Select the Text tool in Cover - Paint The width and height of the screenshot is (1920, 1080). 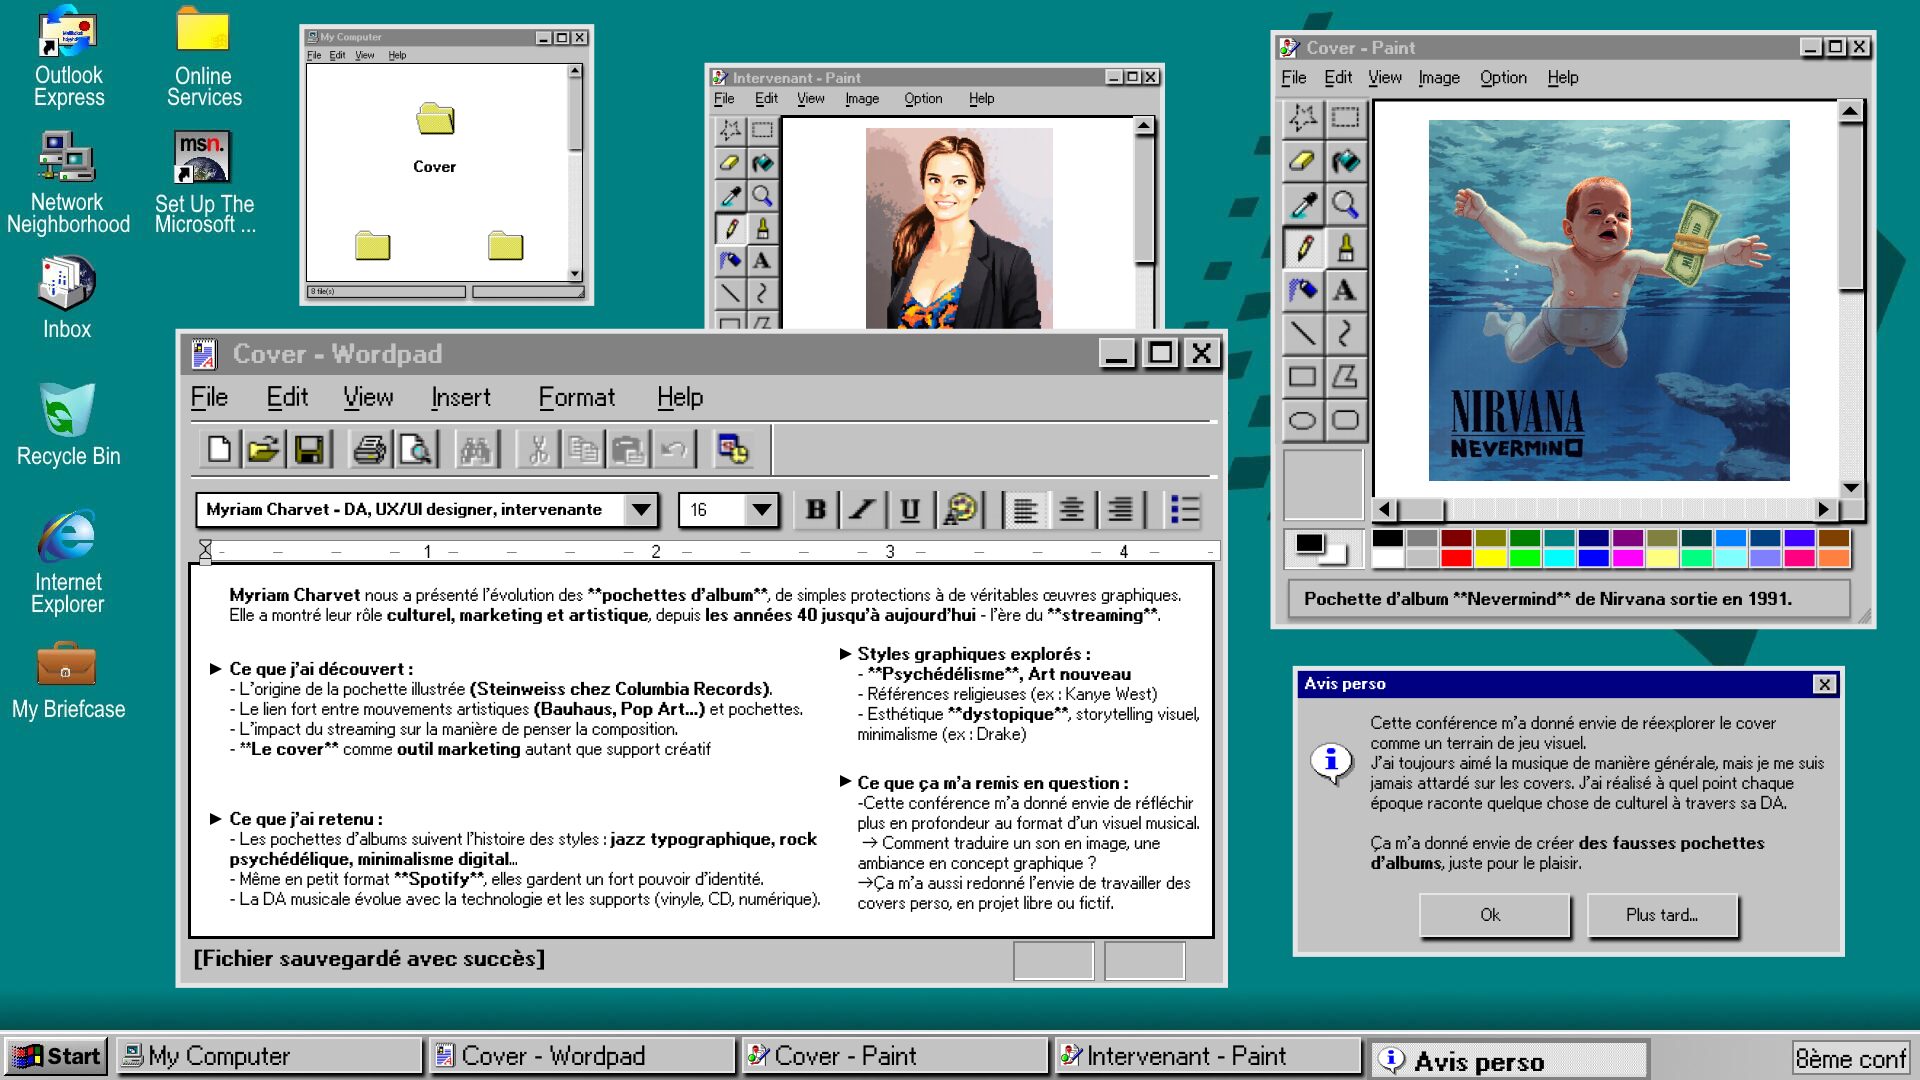coord(1345,290)
